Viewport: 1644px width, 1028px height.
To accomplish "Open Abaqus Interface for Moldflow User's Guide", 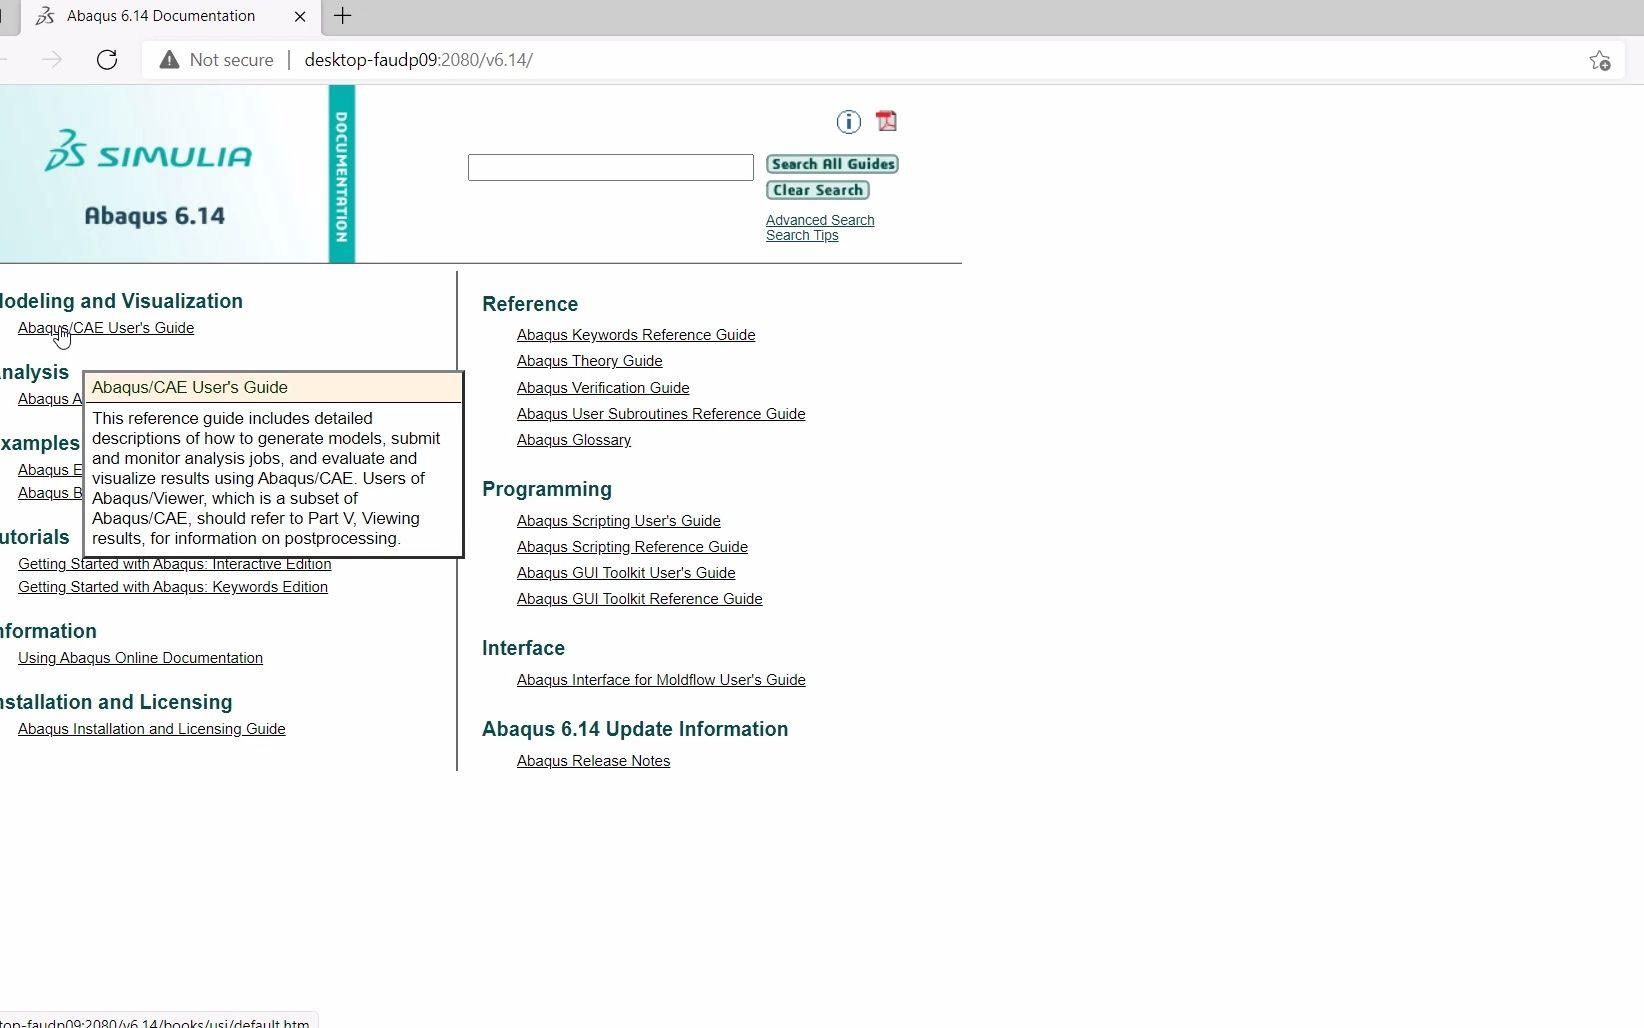I will coord(661,680).
